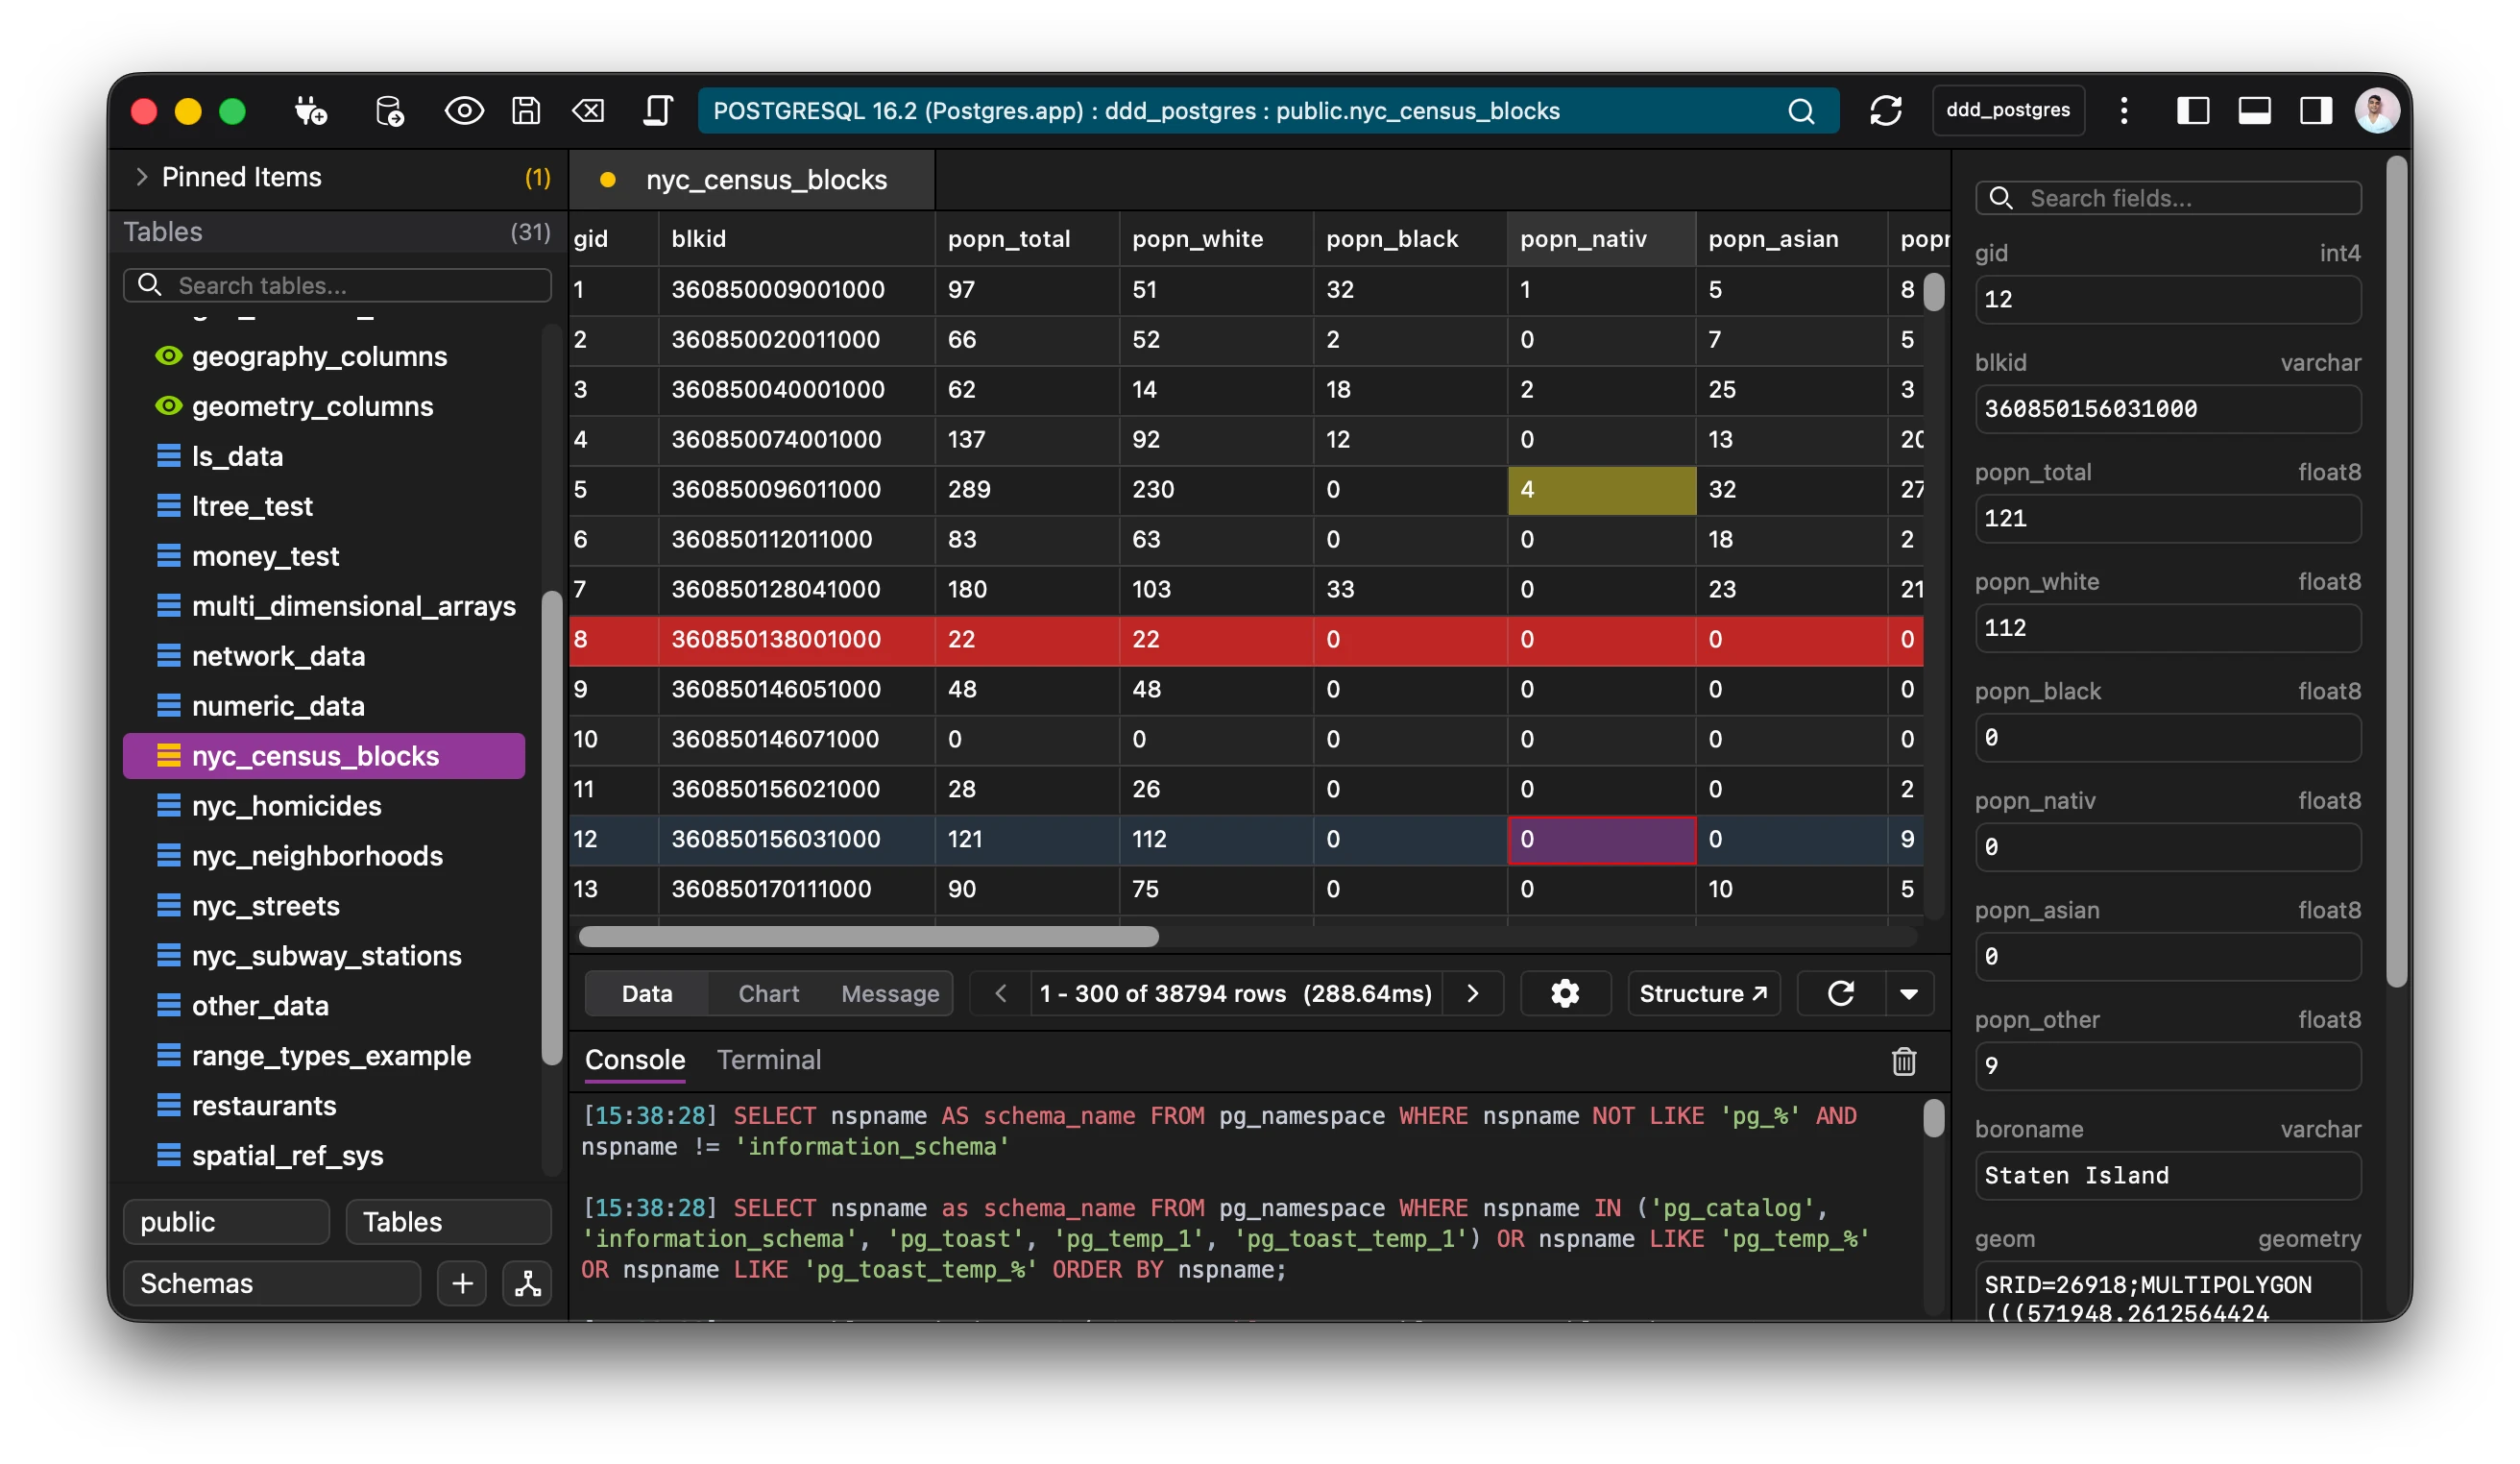Open the public schema dropdown
The width and height of the screenshot is (2520, 1464).
pyautogui.click(x=226, y=1222)
